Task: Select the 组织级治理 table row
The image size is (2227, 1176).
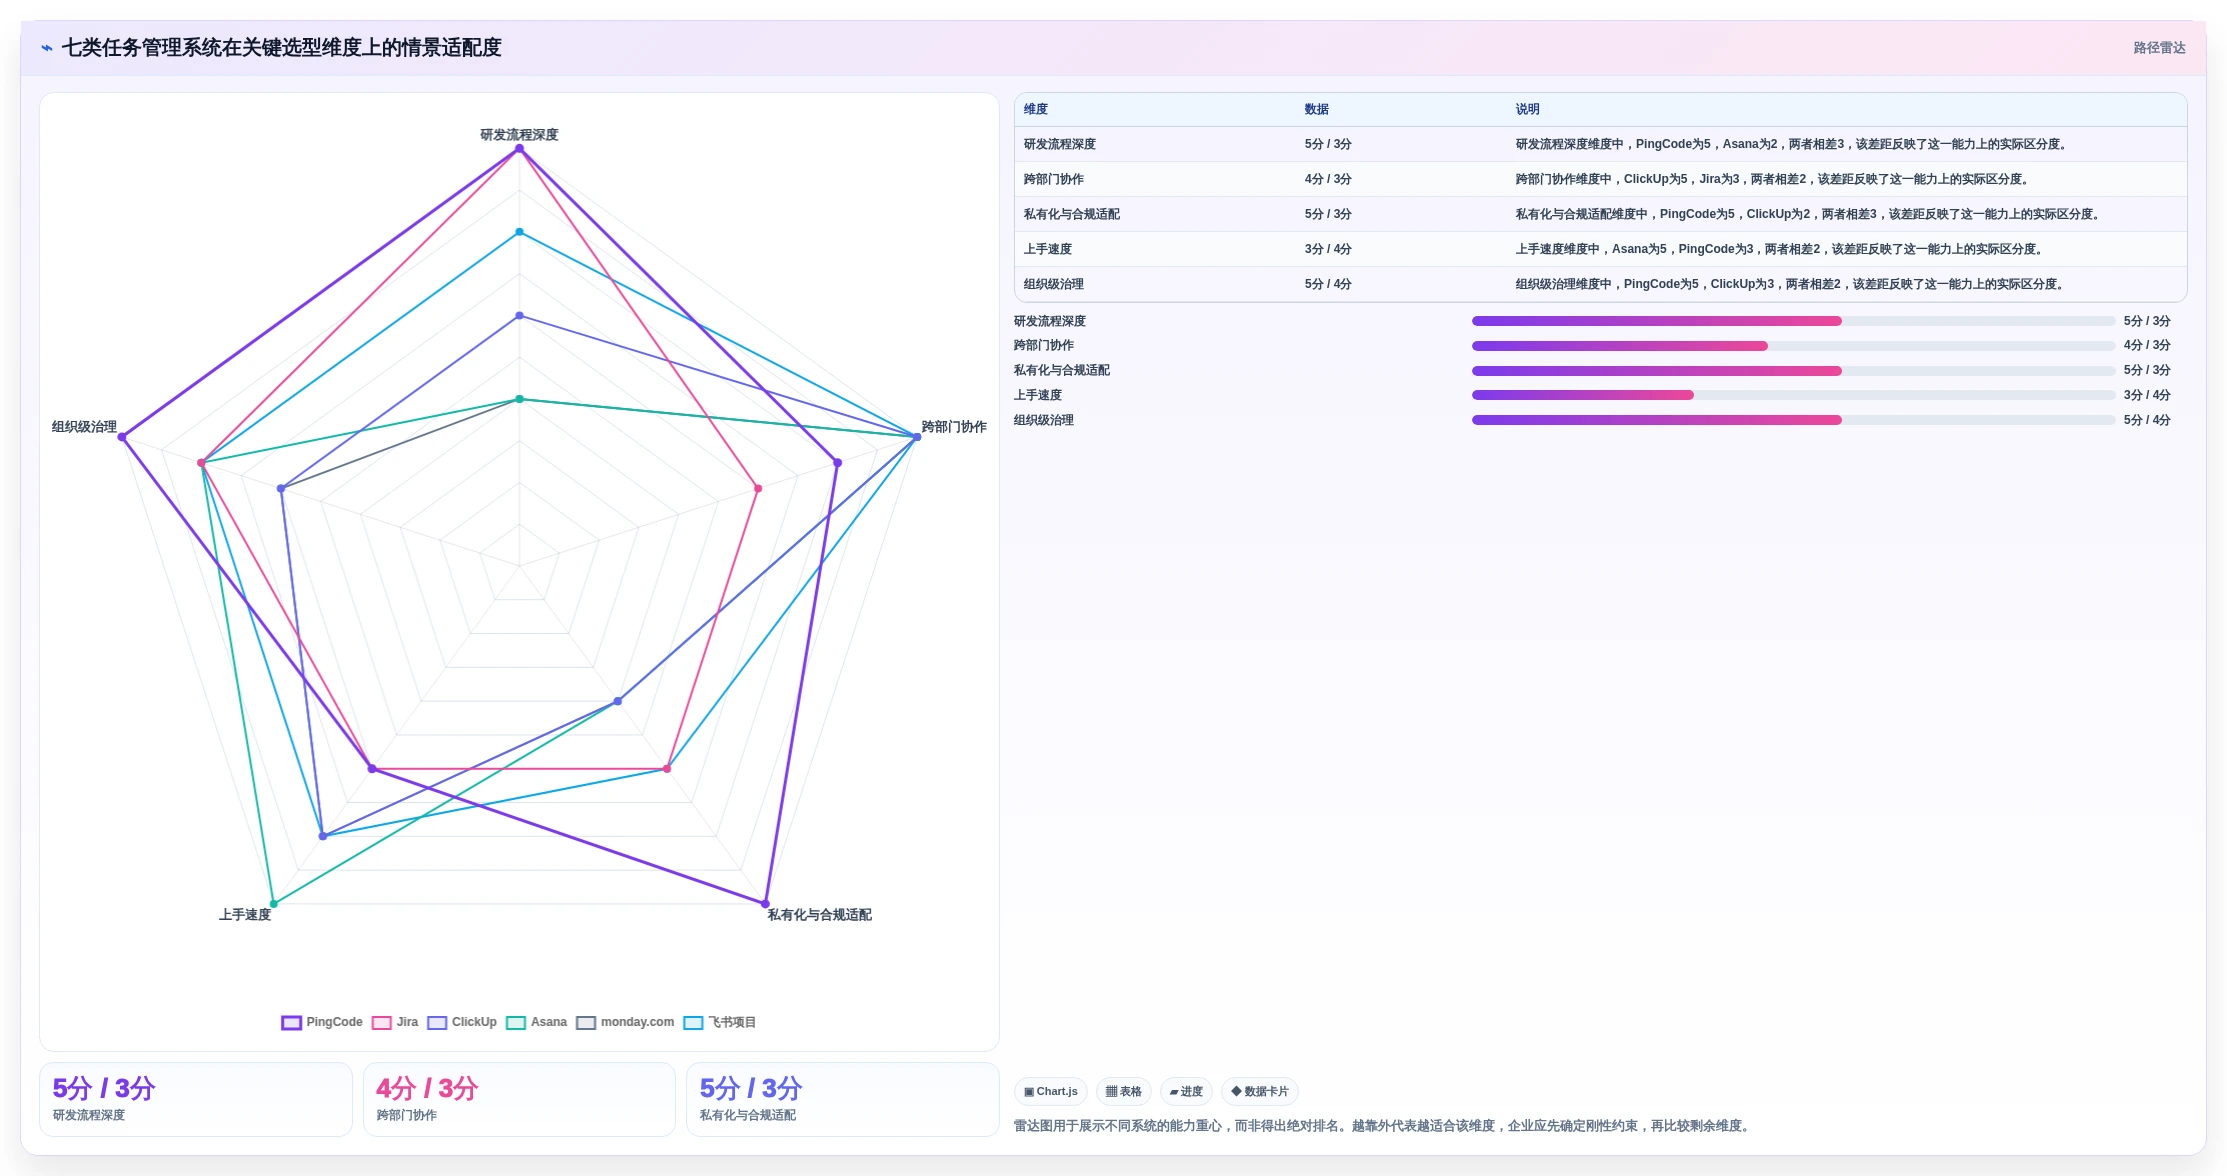Action: (x=1600, y=284)
